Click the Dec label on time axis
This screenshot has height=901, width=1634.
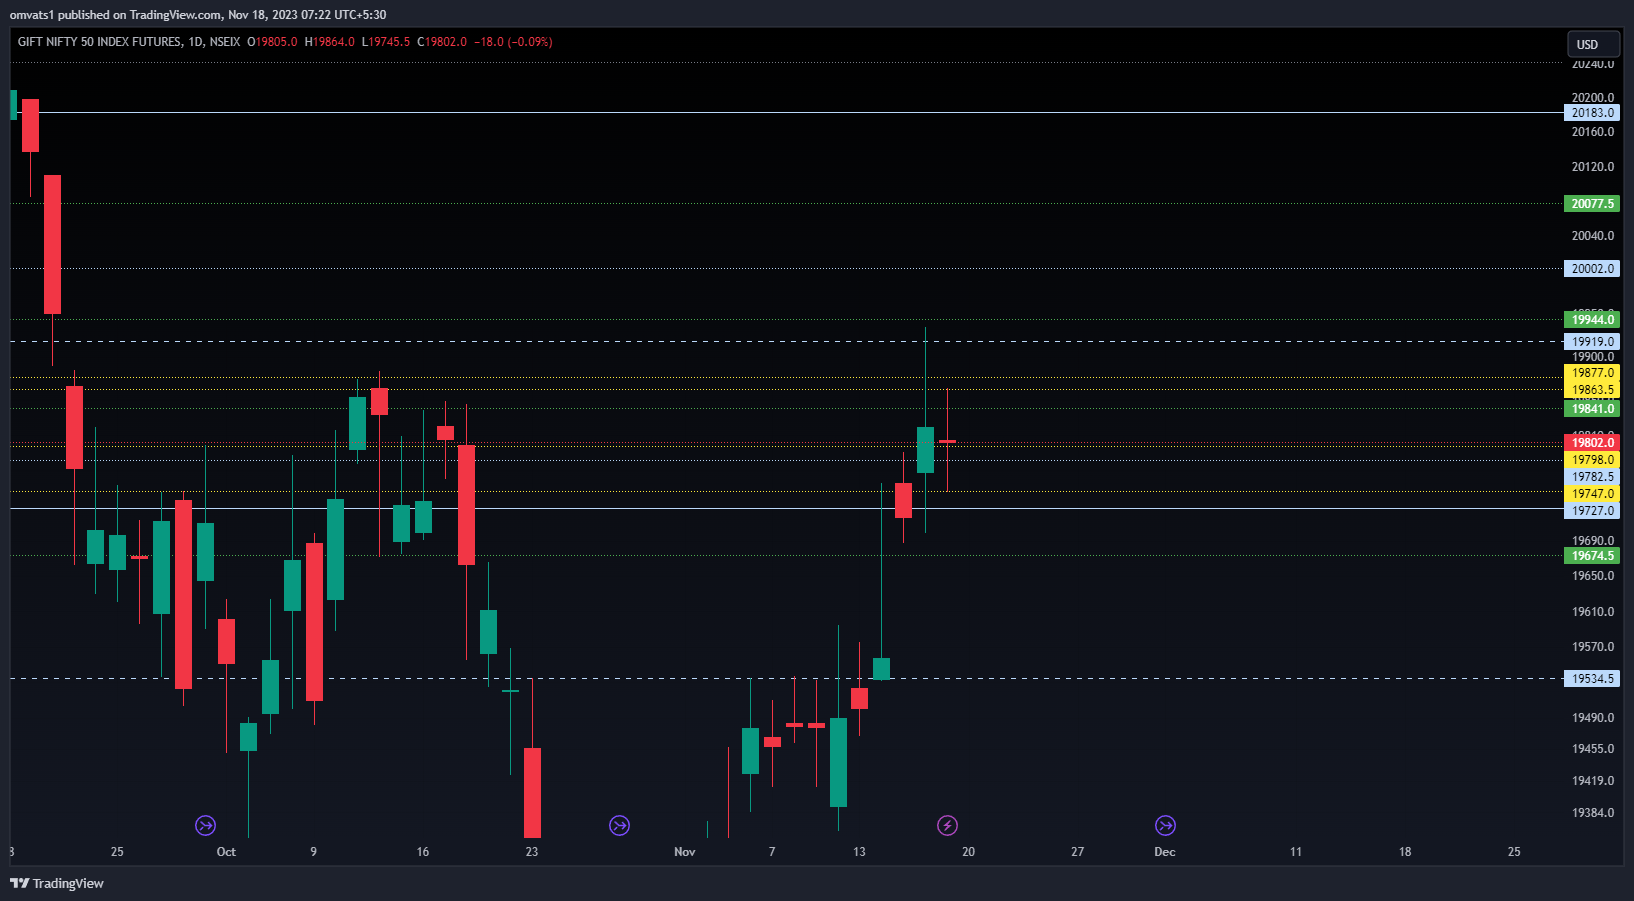(x=1165, y=852)
